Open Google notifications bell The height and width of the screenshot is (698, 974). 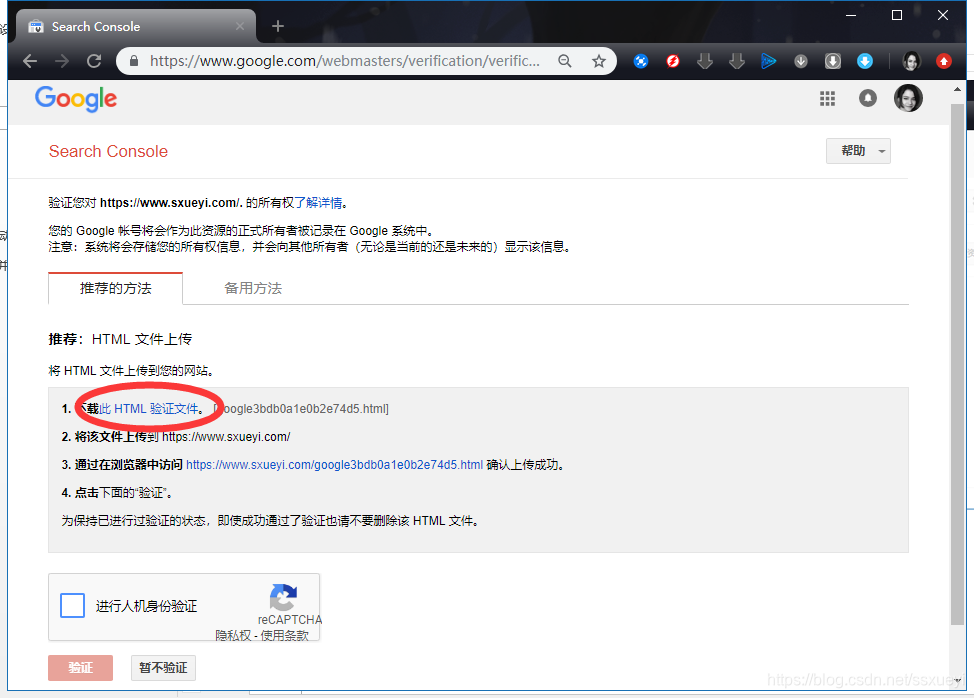[x=868, y=98]
